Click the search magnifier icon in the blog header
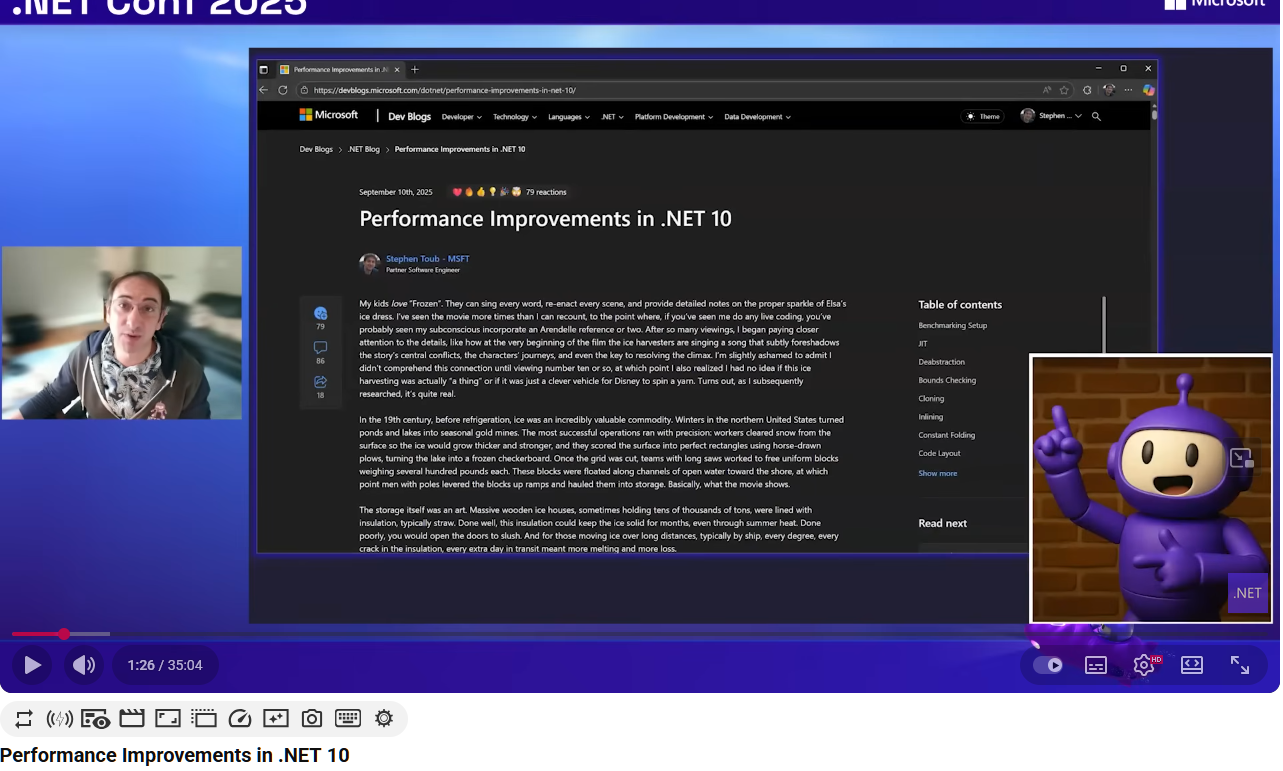Viewport: 1283px width, 771px height. [x=1096, y=117]
